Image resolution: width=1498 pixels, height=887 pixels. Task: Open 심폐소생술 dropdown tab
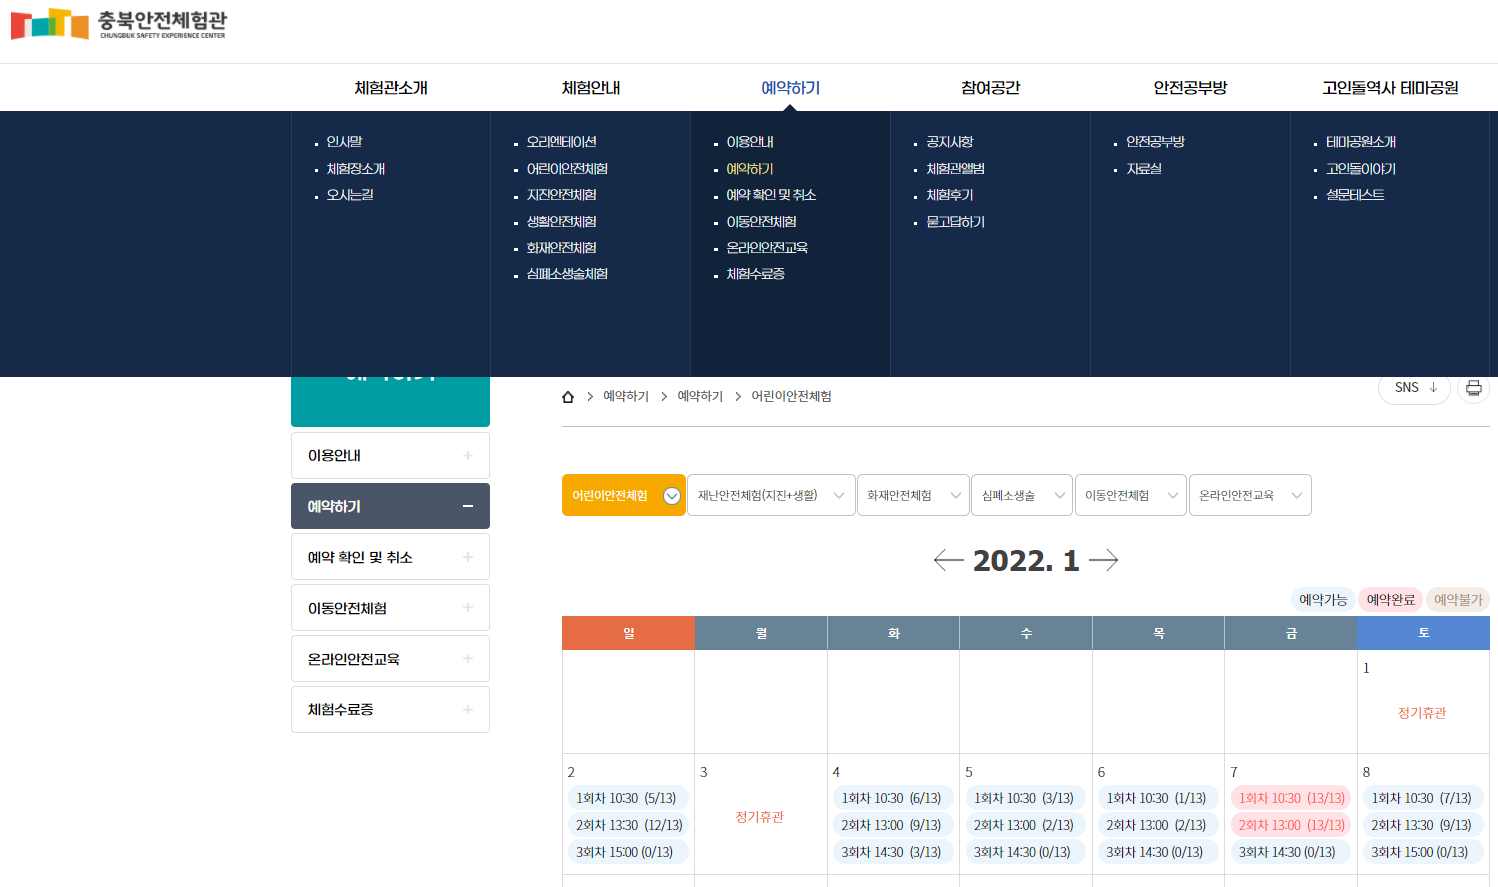1022,495
